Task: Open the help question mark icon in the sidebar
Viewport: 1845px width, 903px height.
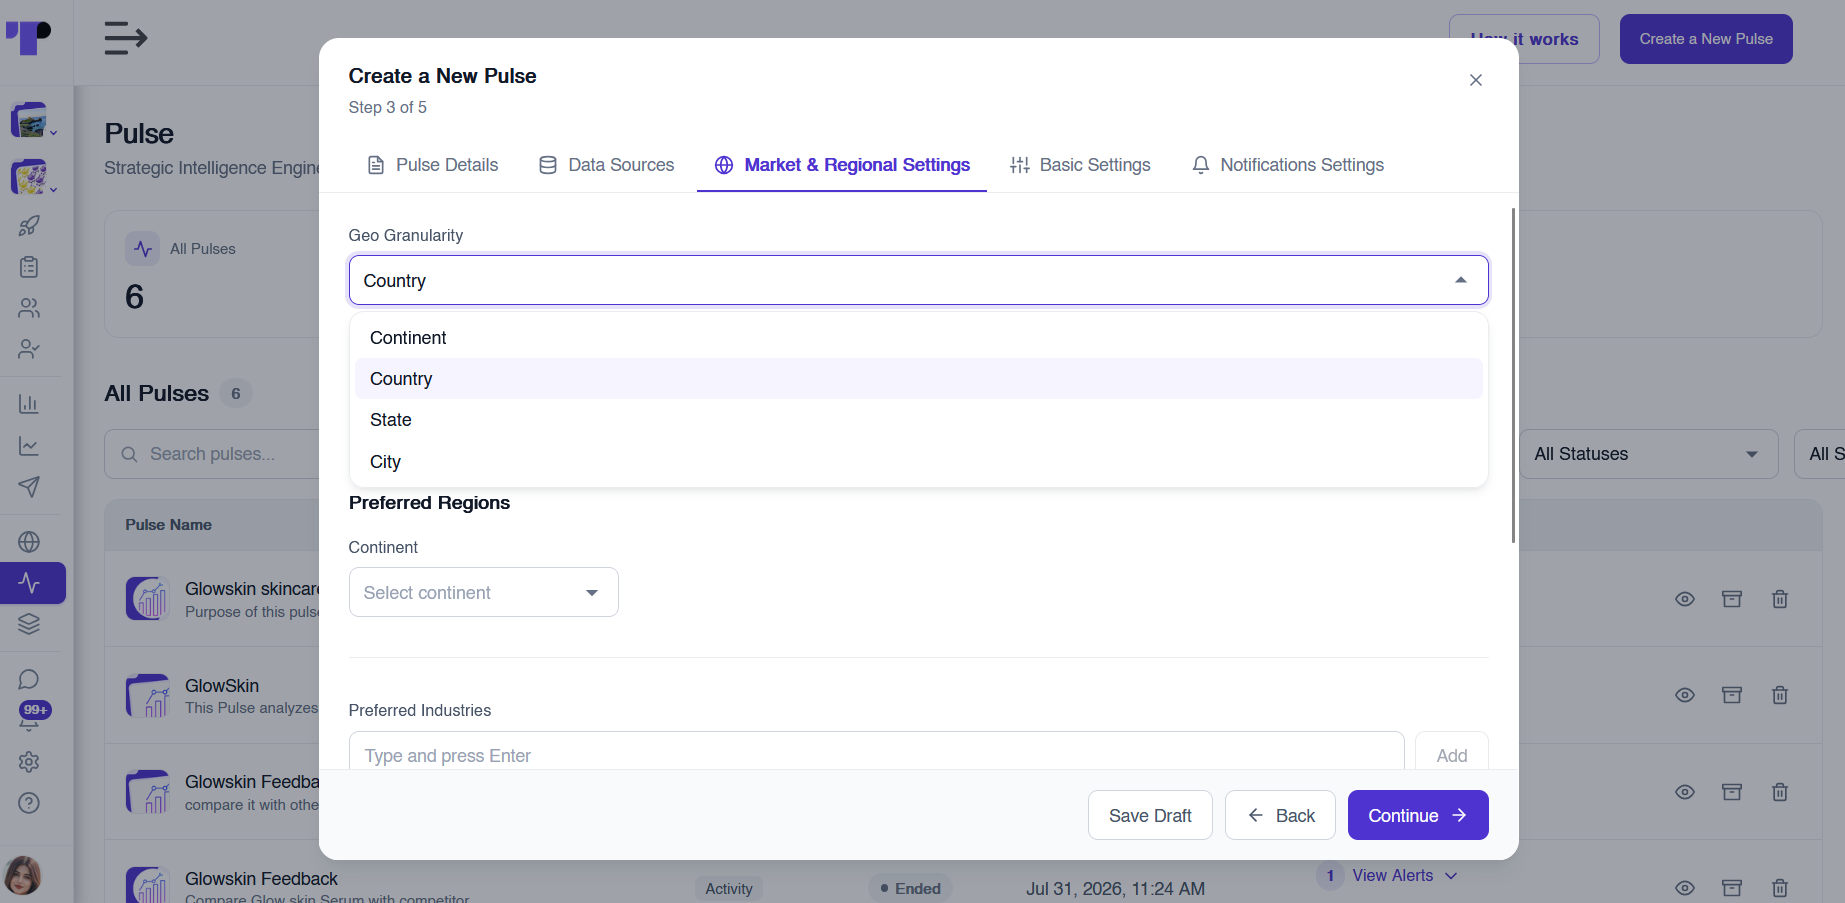Action: click(x=29, y=803)
